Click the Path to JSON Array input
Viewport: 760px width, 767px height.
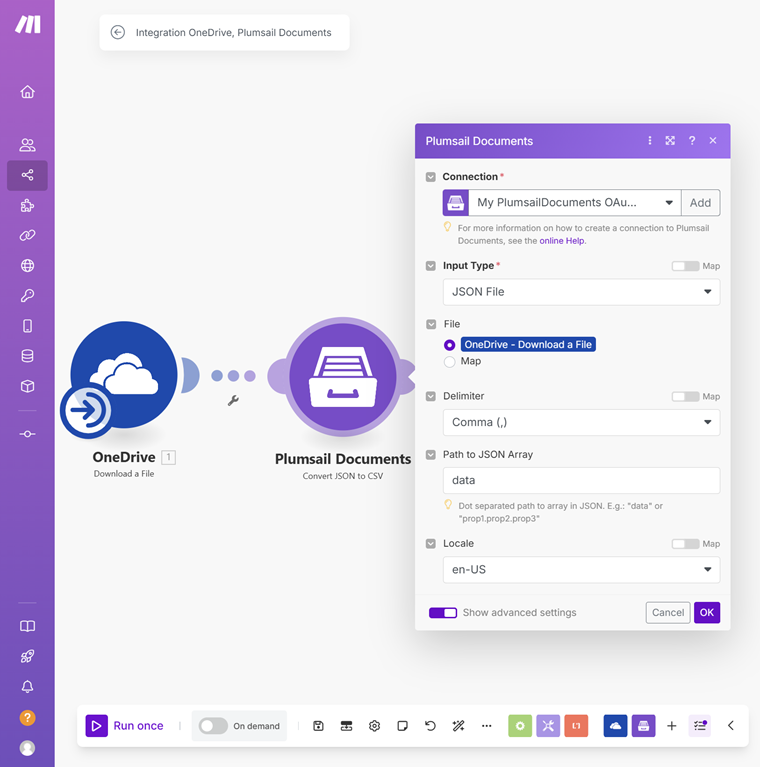pyautogui.click(x=581, y=480)
